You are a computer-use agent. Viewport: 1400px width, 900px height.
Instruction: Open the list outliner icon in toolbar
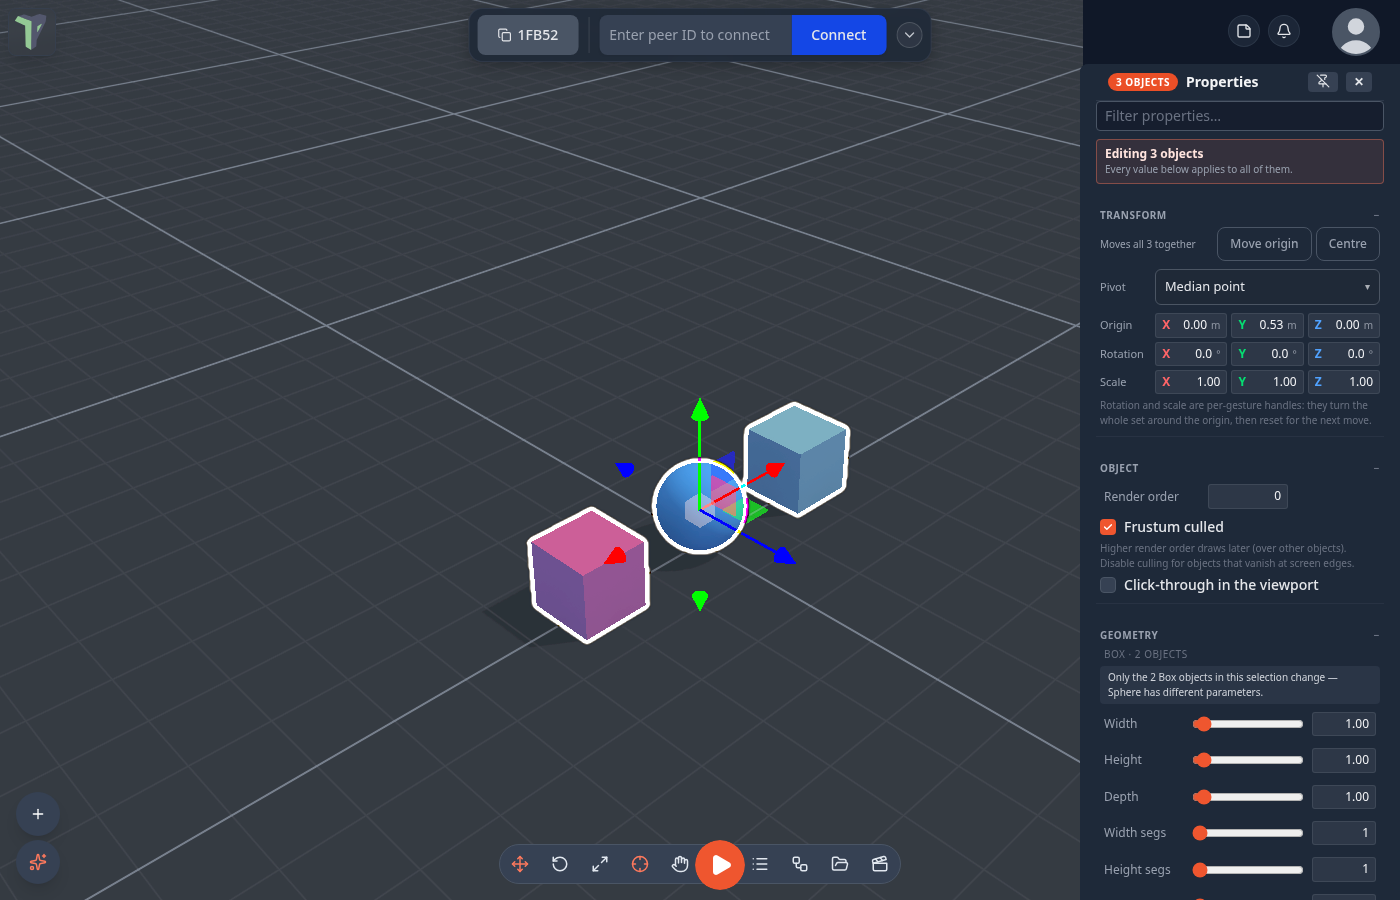tap(760, 864)
